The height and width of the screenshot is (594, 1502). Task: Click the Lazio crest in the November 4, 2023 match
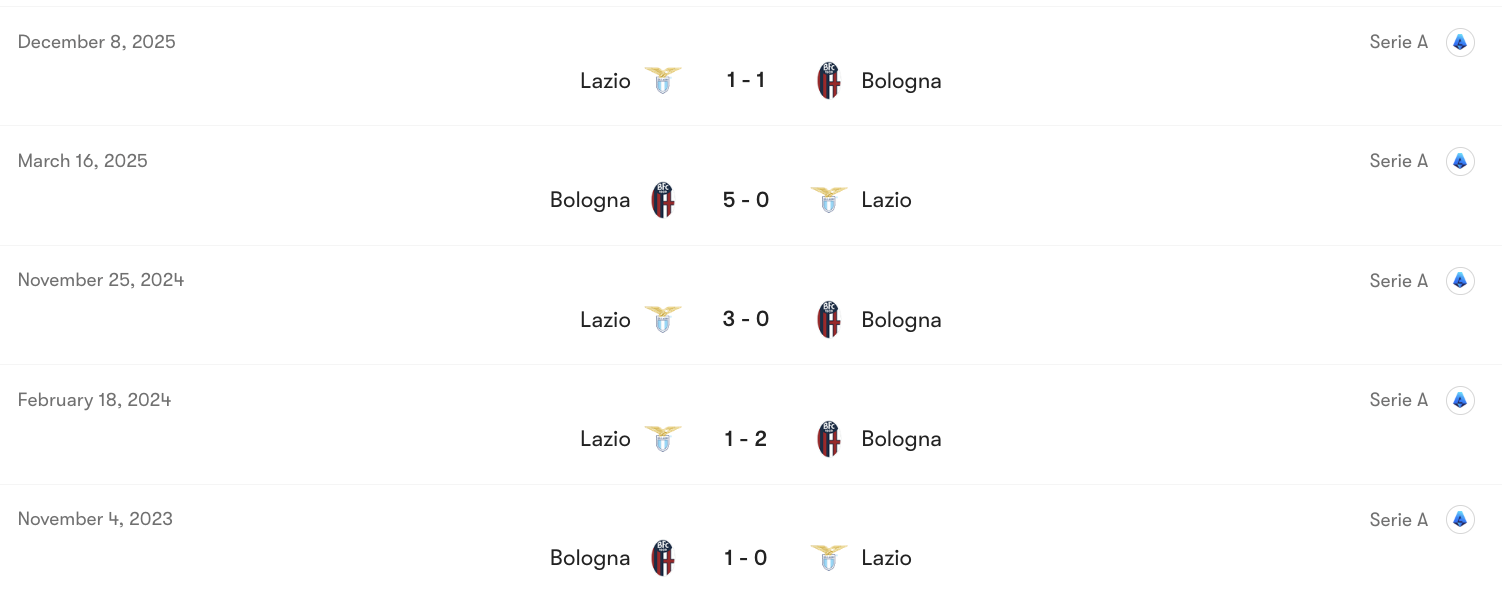(x=828, y=557)
